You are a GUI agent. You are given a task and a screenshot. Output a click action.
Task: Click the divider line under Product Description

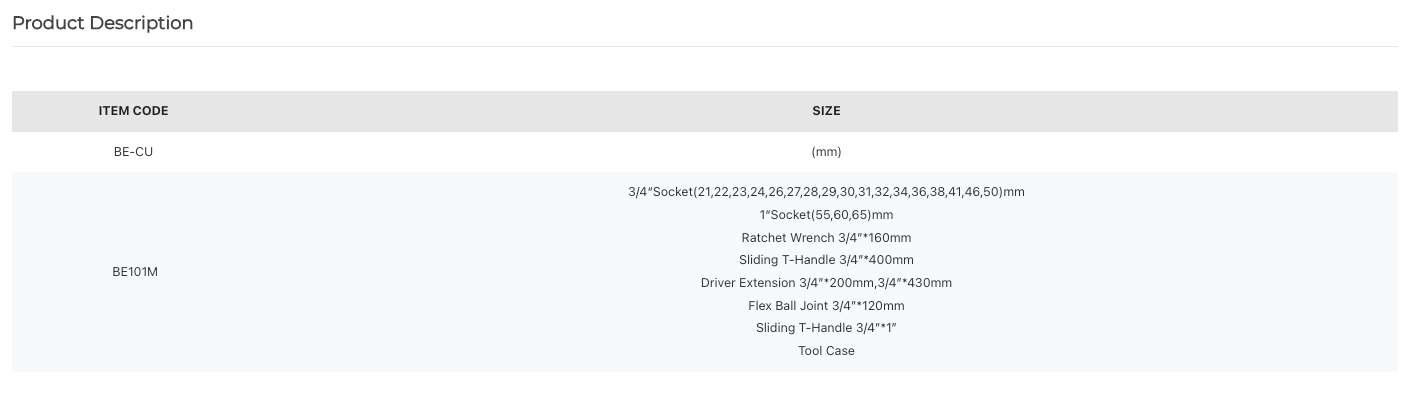(704, 46)
